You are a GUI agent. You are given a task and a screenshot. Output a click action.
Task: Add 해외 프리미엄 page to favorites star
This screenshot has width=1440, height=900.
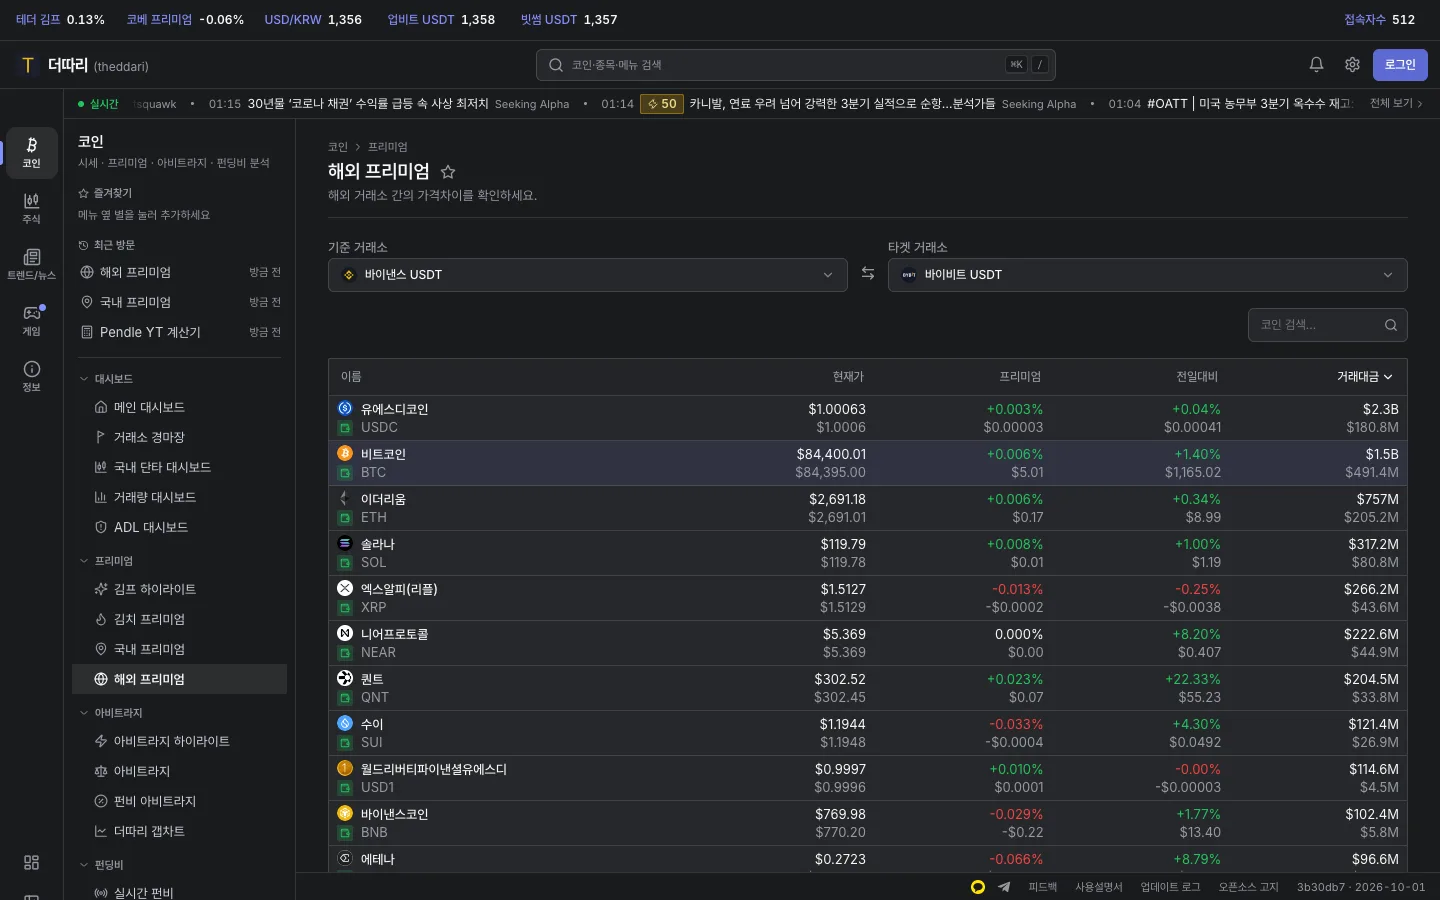448,172
